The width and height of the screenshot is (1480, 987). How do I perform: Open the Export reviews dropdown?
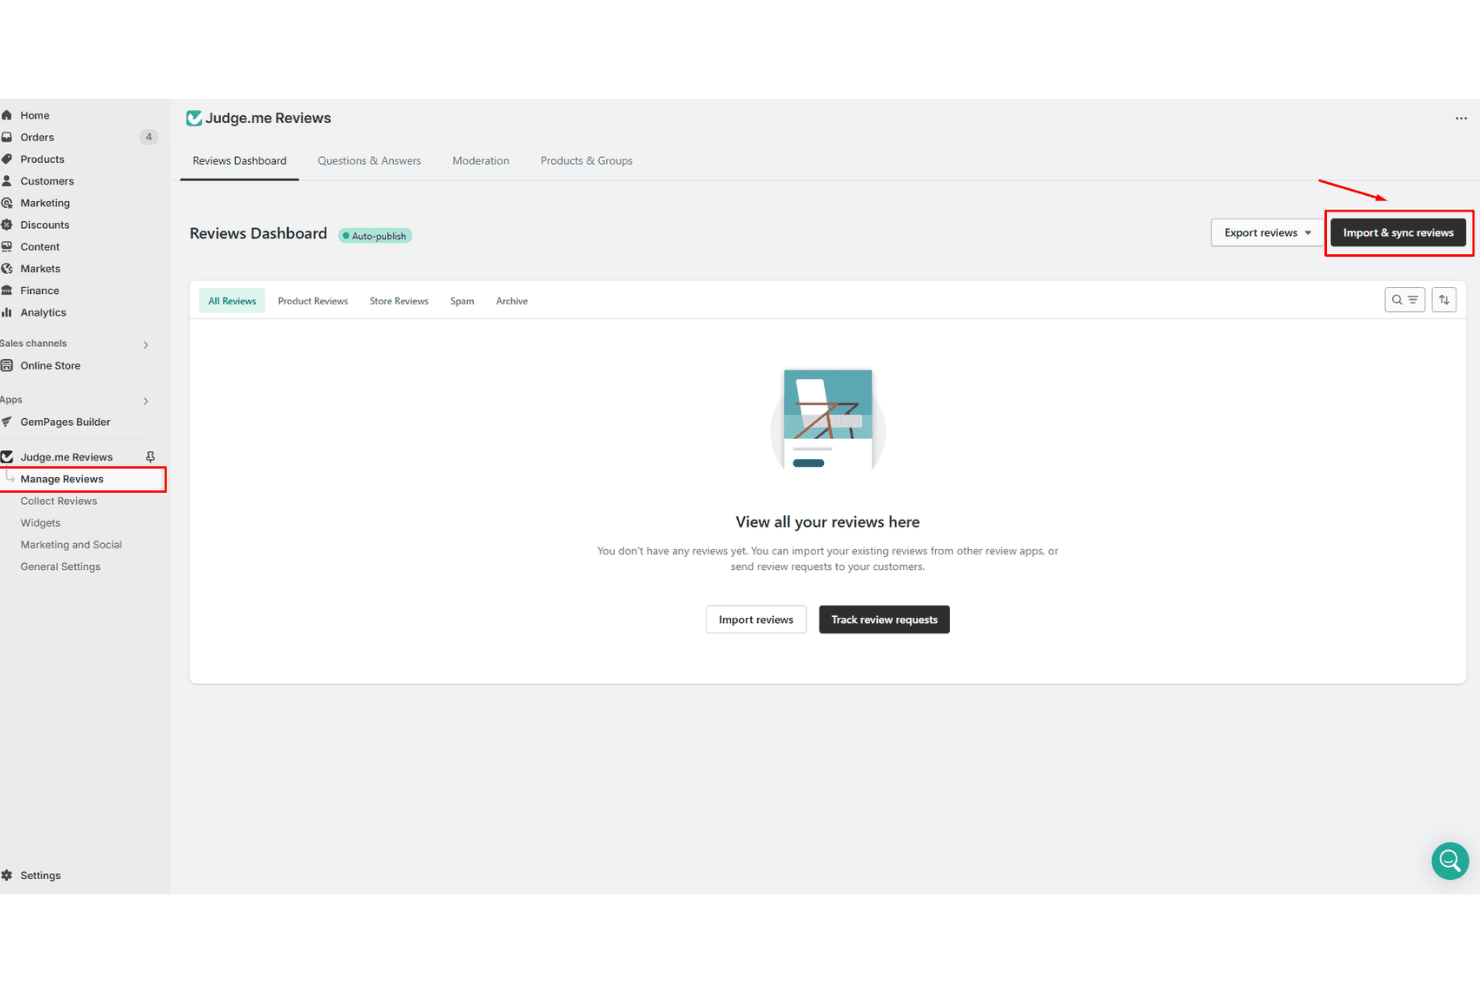[x=1267, y=233]
